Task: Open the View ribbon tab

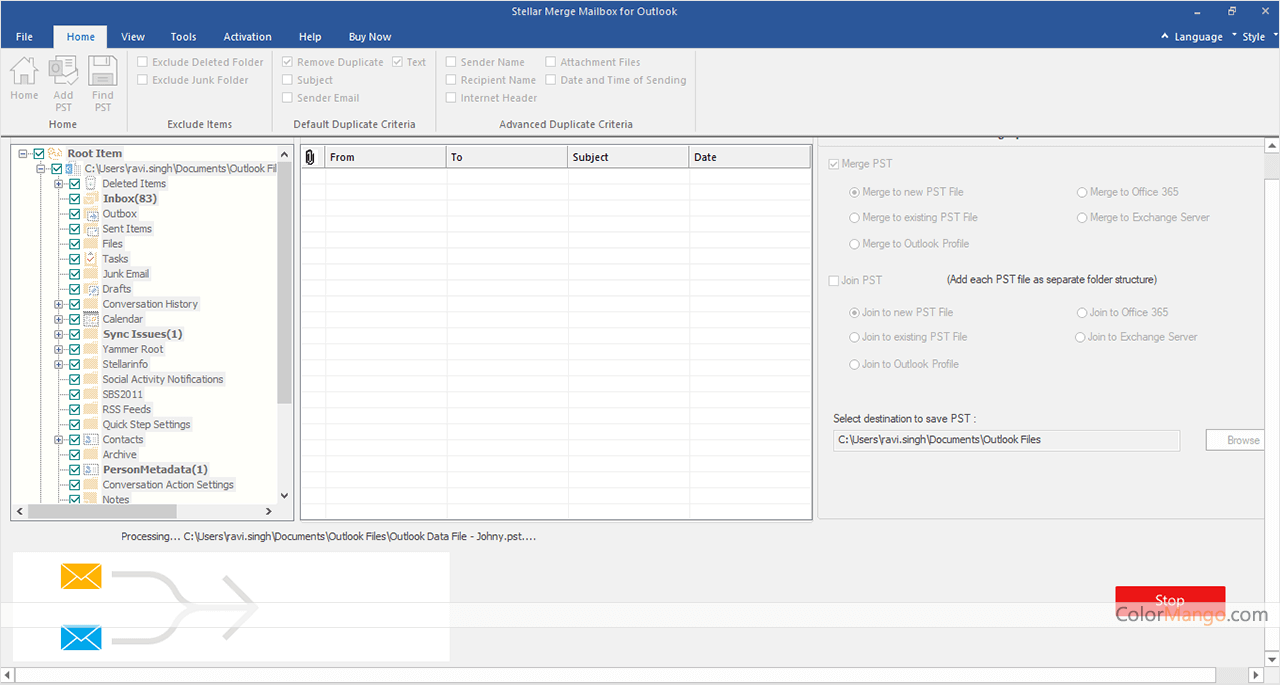Action: pos(133,37)
